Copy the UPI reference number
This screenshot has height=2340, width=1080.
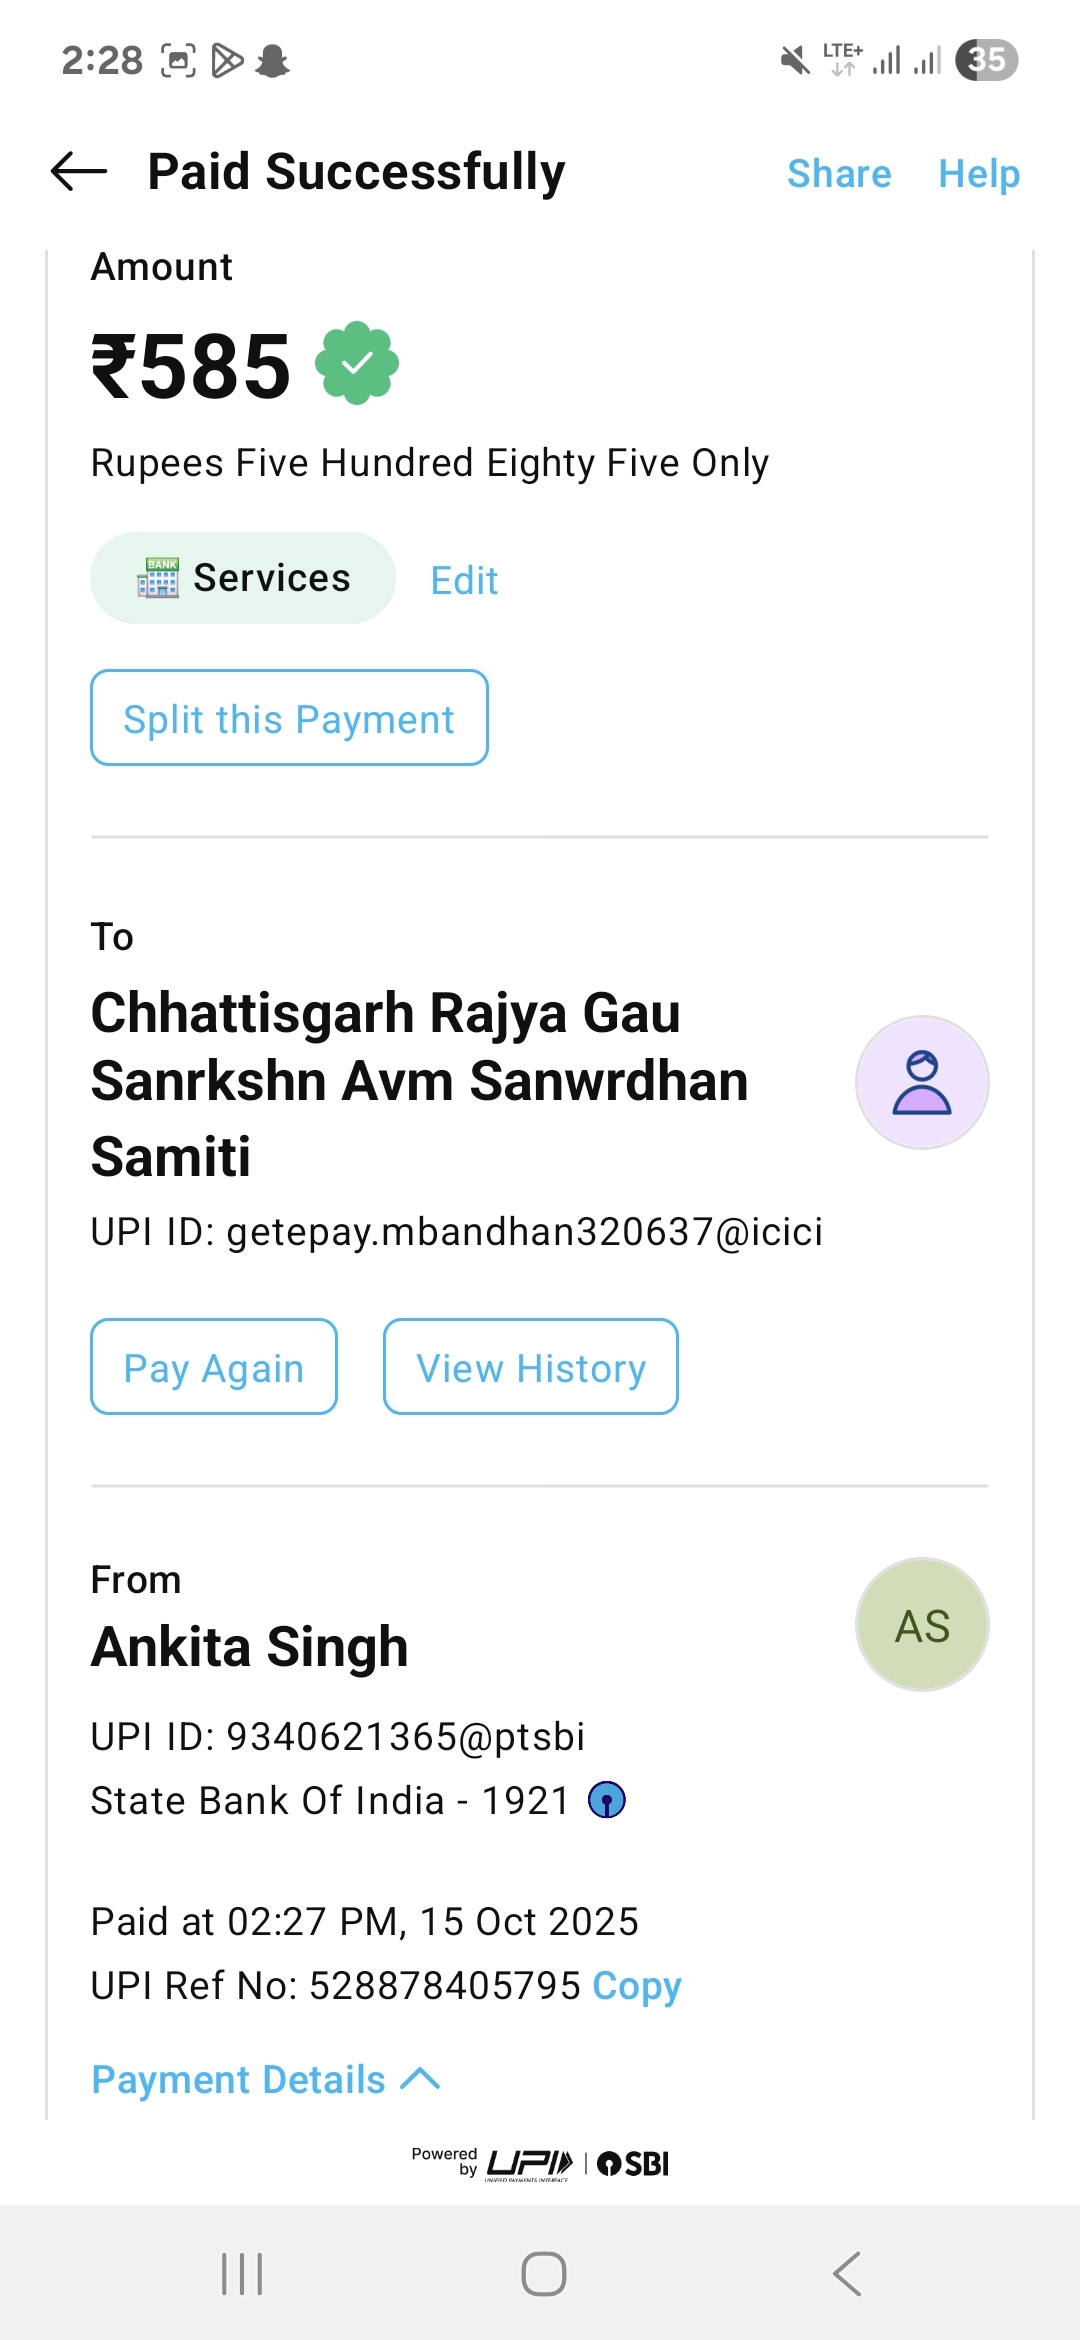click(x=637, y=1985)
